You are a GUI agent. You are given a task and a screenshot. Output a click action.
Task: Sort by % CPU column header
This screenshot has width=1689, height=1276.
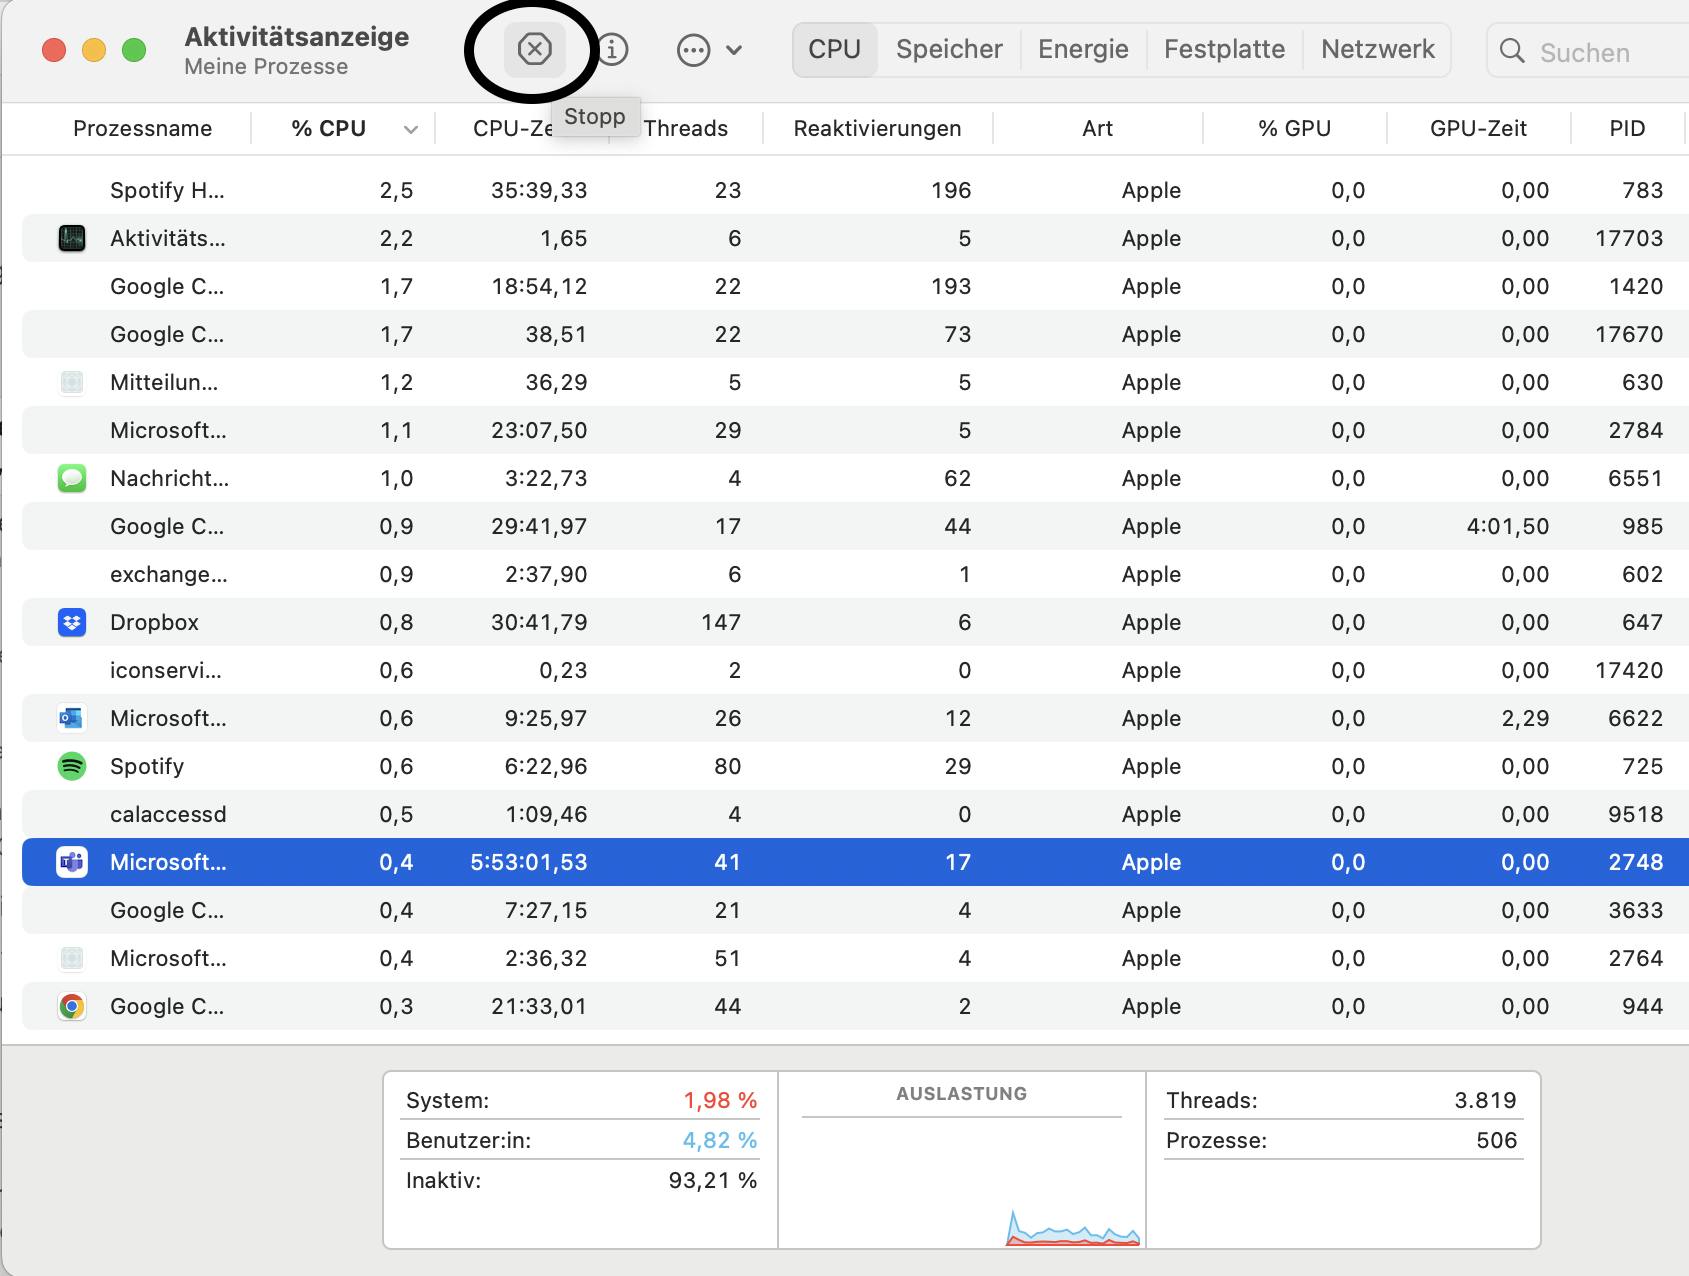(x=328, y=128)
